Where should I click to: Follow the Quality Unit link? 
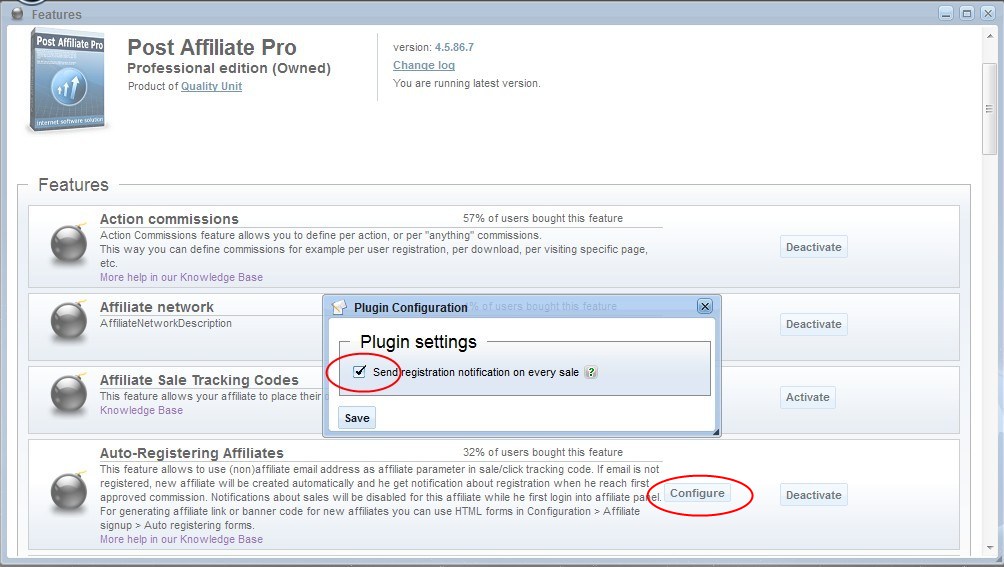point(211,86)
